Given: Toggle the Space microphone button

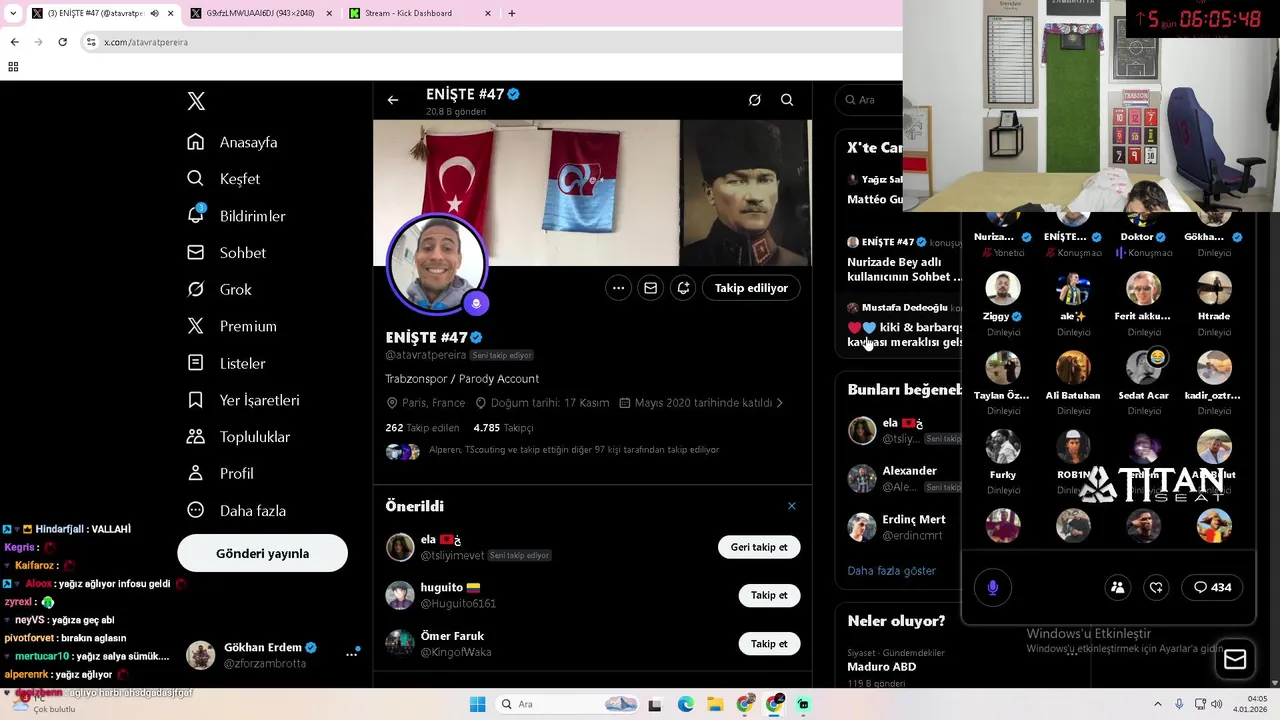Looking at the screenshot, I should [x=992, y=588].
